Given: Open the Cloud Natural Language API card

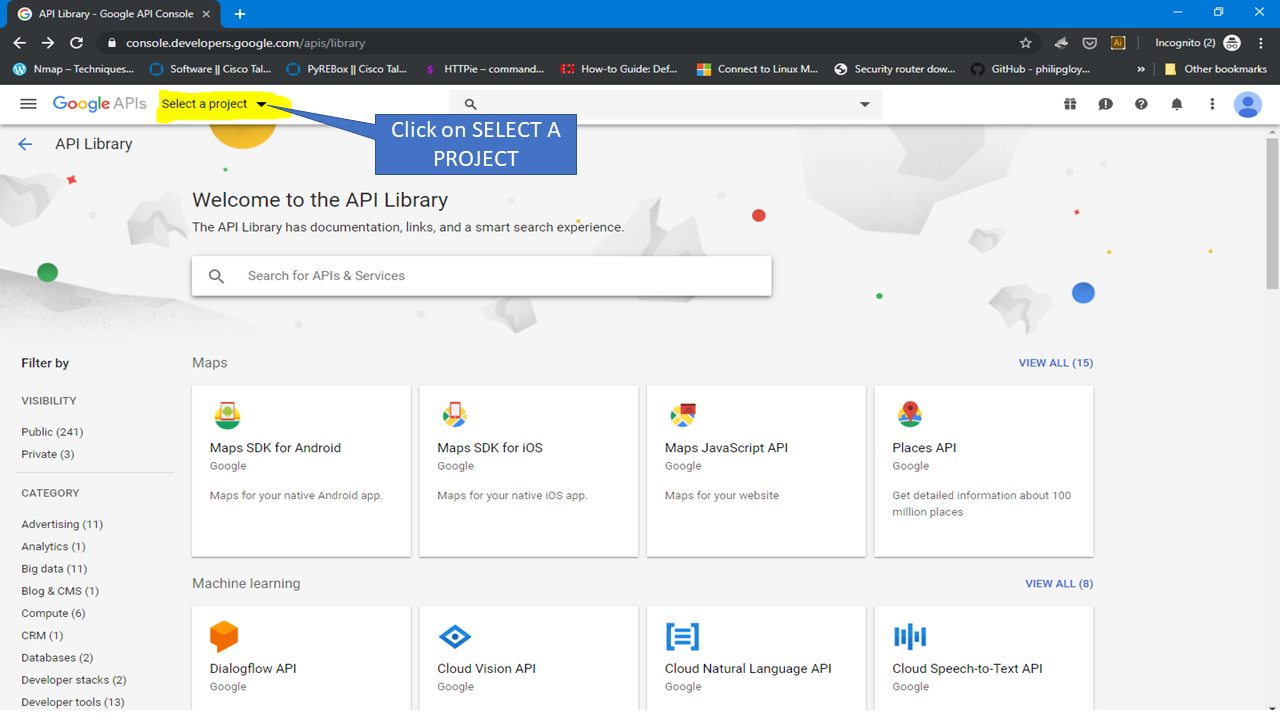Looking at the screenshot, I should click(756, 659).
